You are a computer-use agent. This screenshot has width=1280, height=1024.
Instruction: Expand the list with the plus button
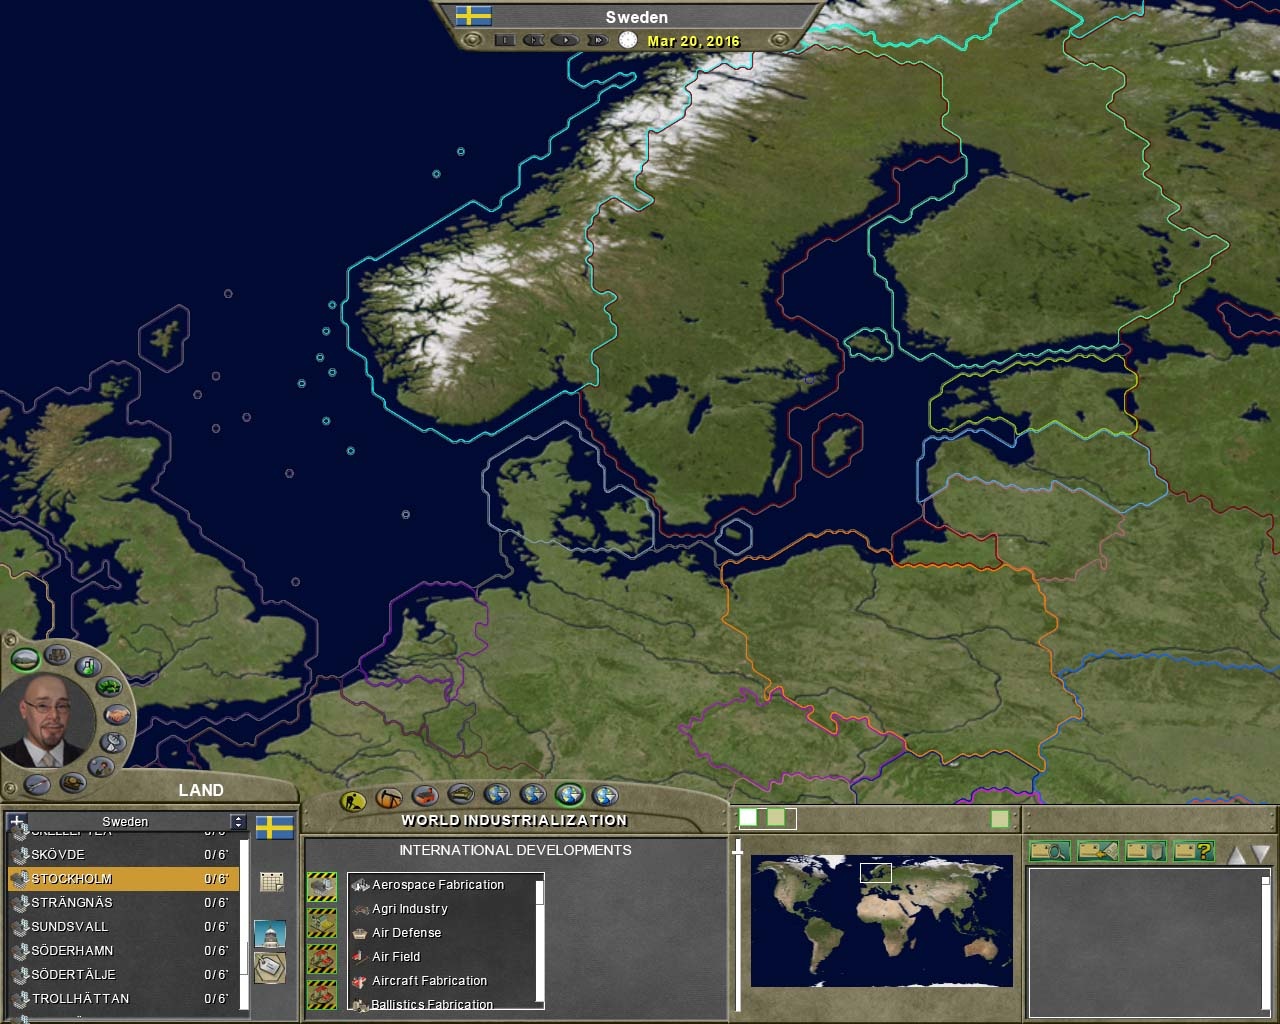17,822
